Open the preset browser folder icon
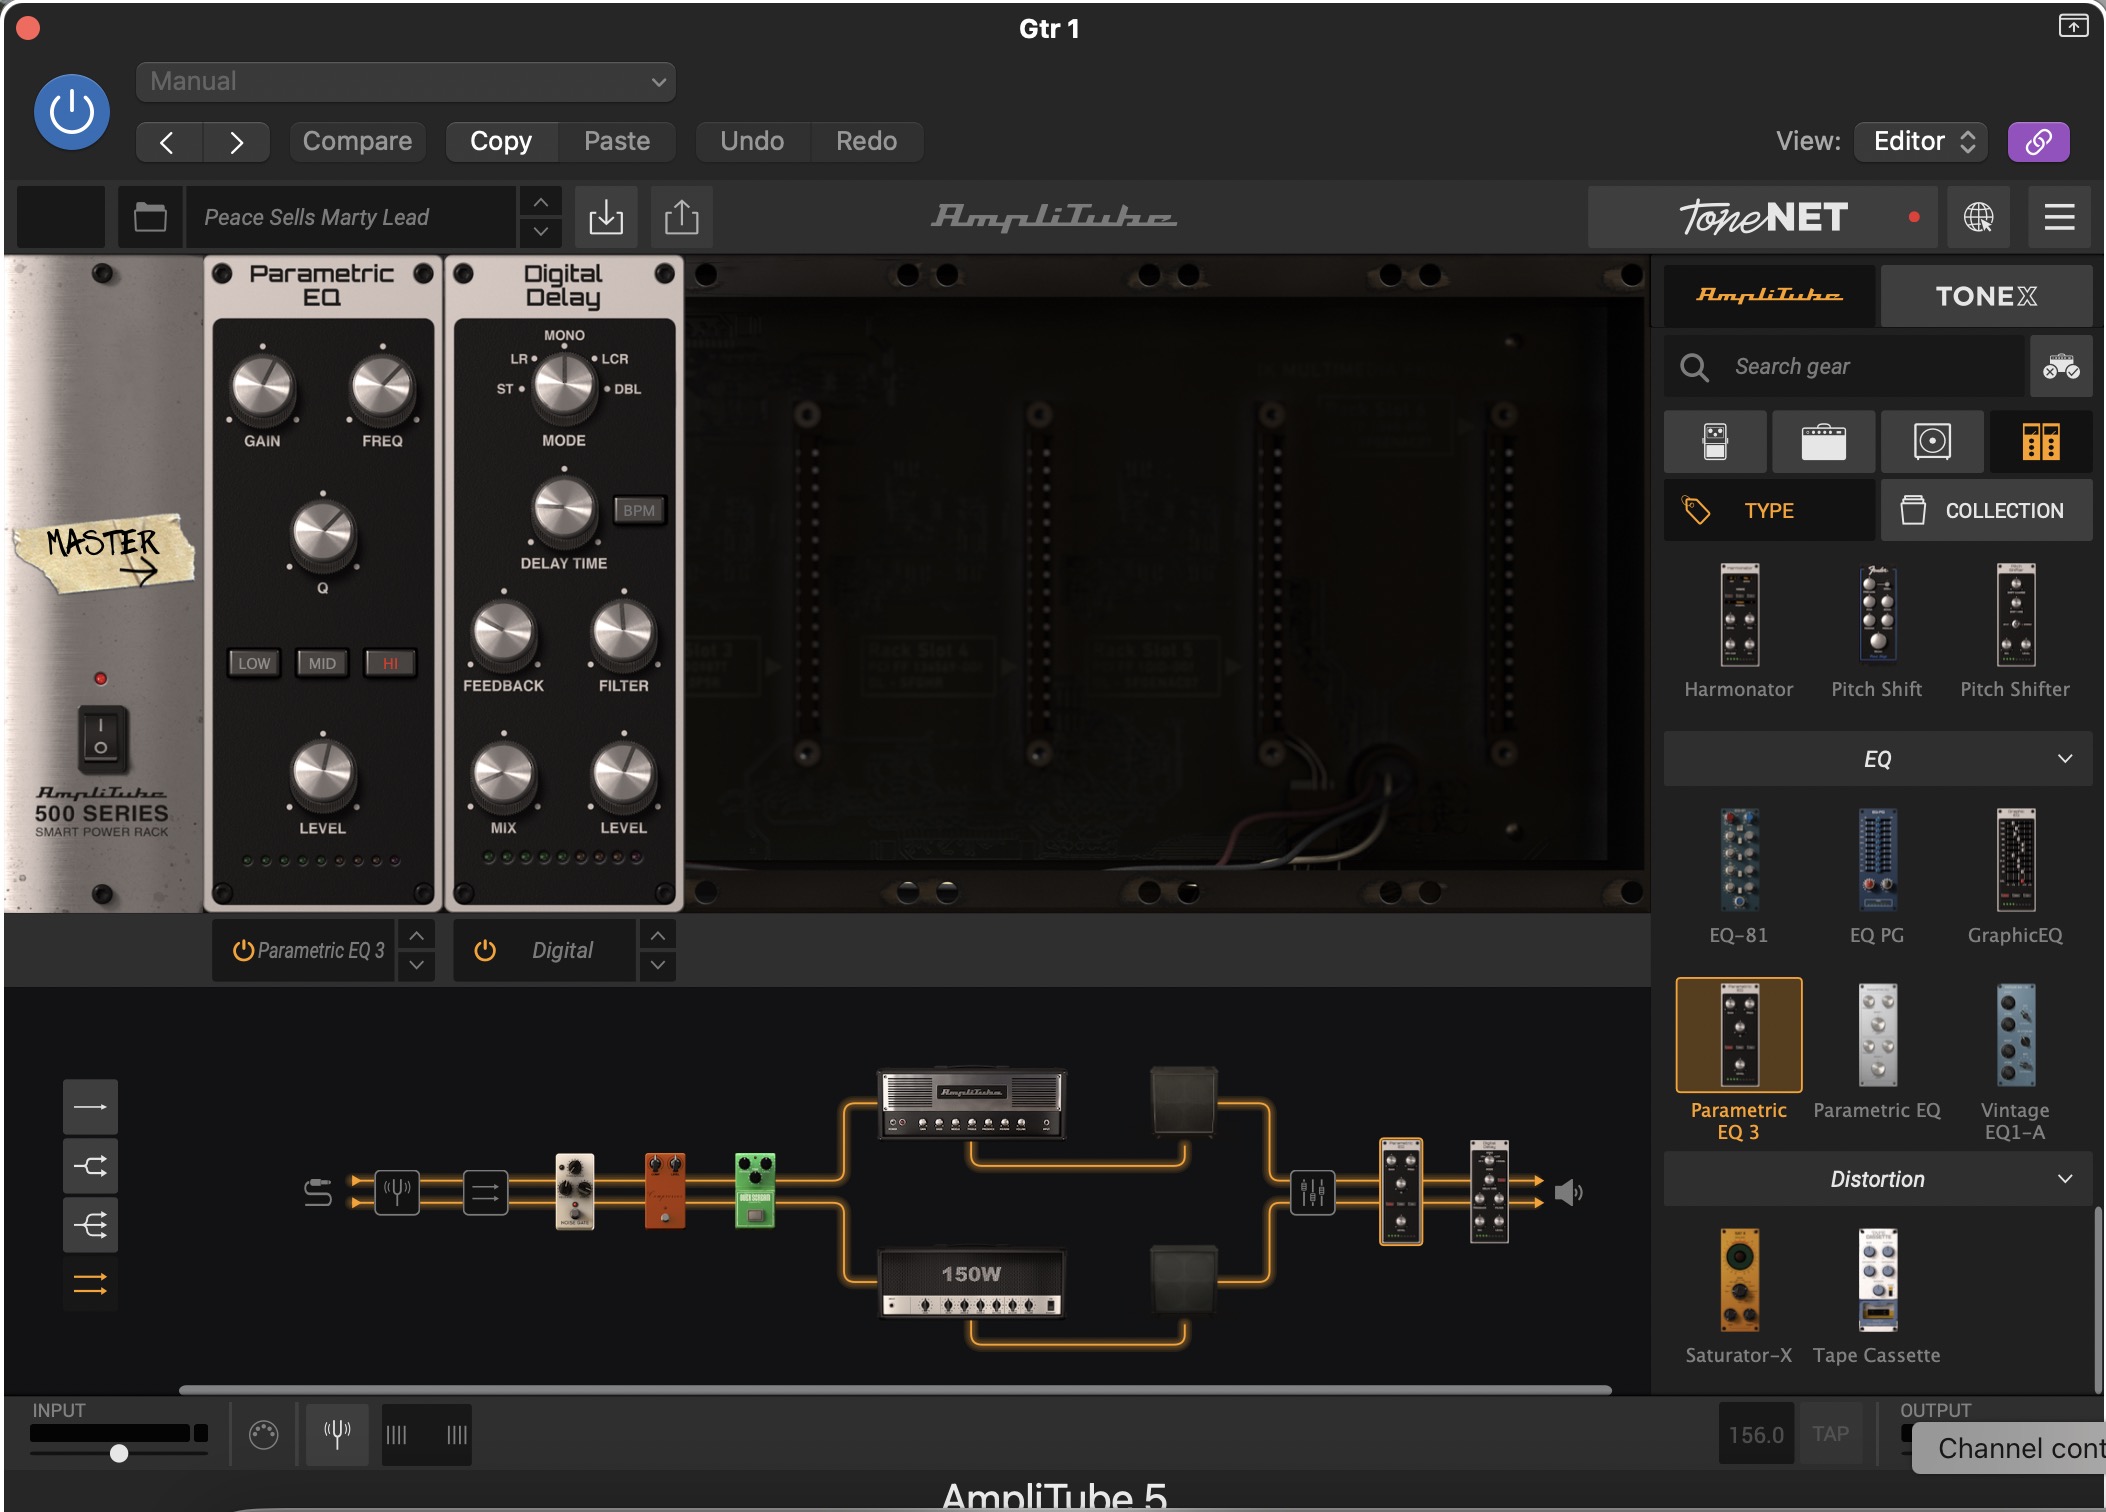2106x1512 pixels. coord(150,217)
